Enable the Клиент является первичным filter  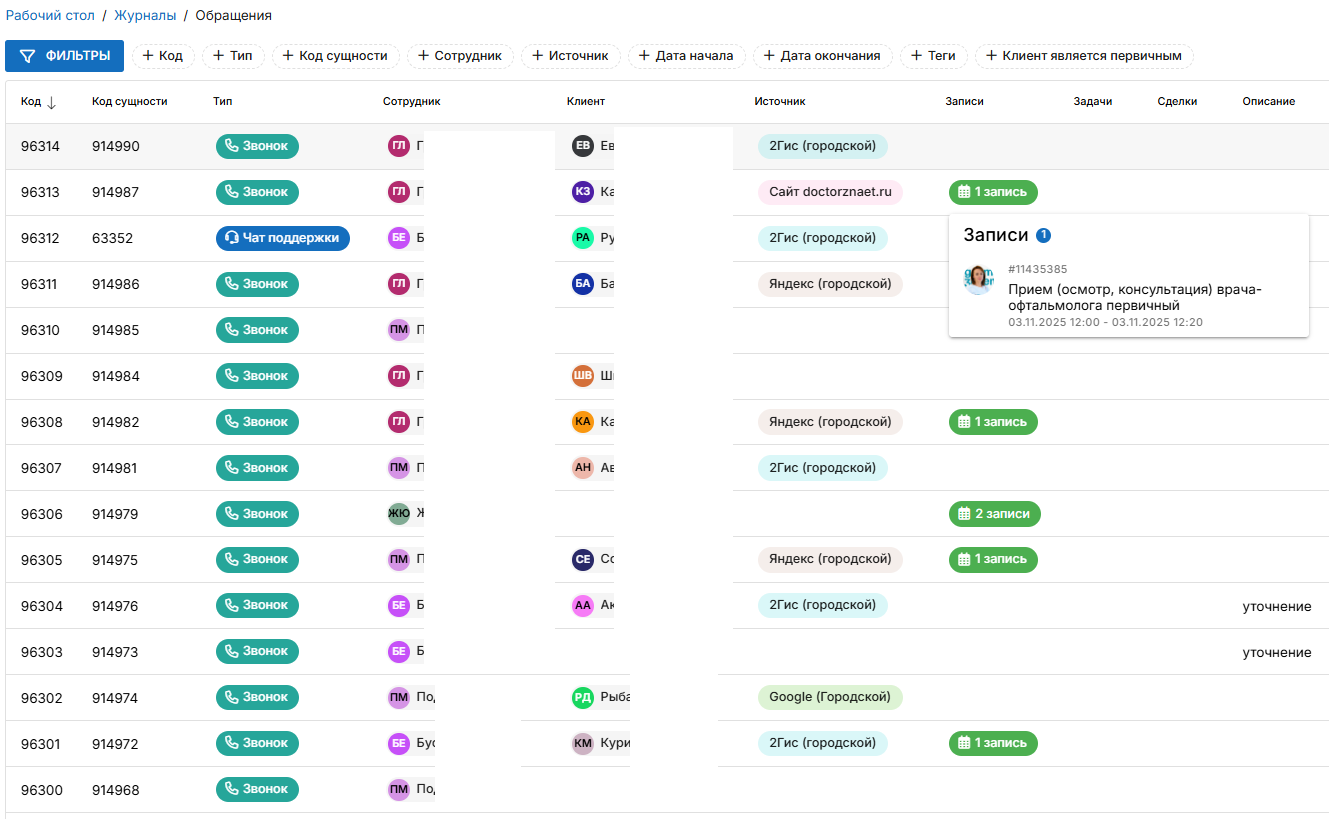[1084, 56]
